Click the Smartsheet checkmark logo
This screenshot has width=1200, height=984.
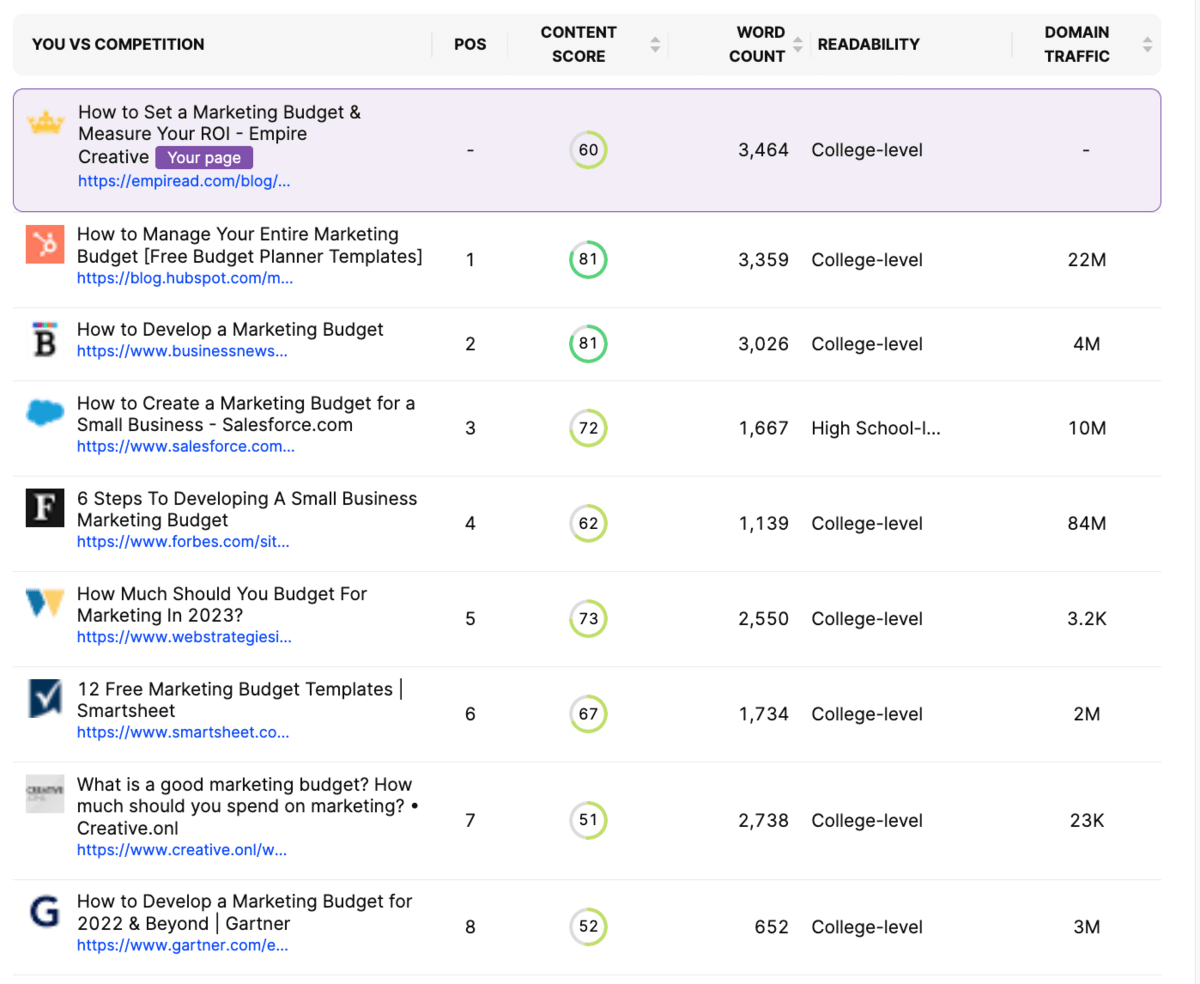45,699
